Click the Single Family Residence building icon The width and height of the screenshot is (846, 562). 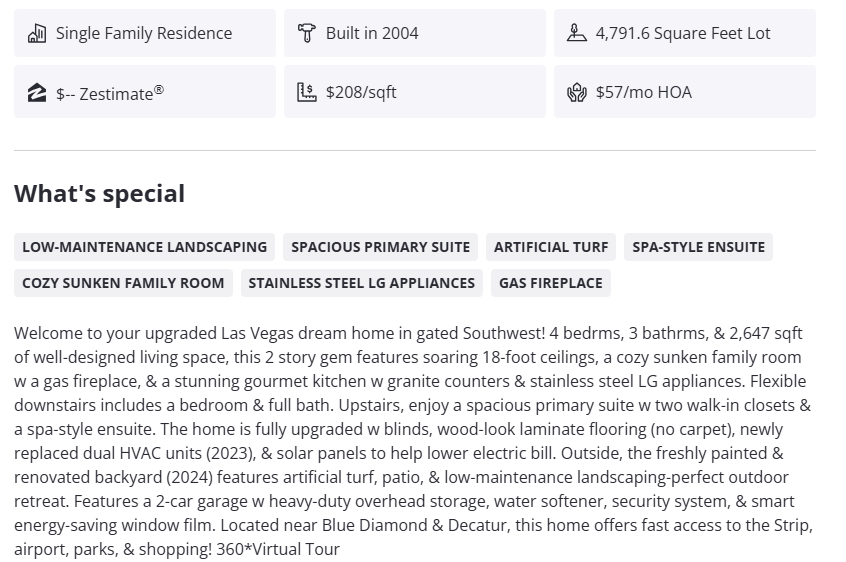coord(37,33)
